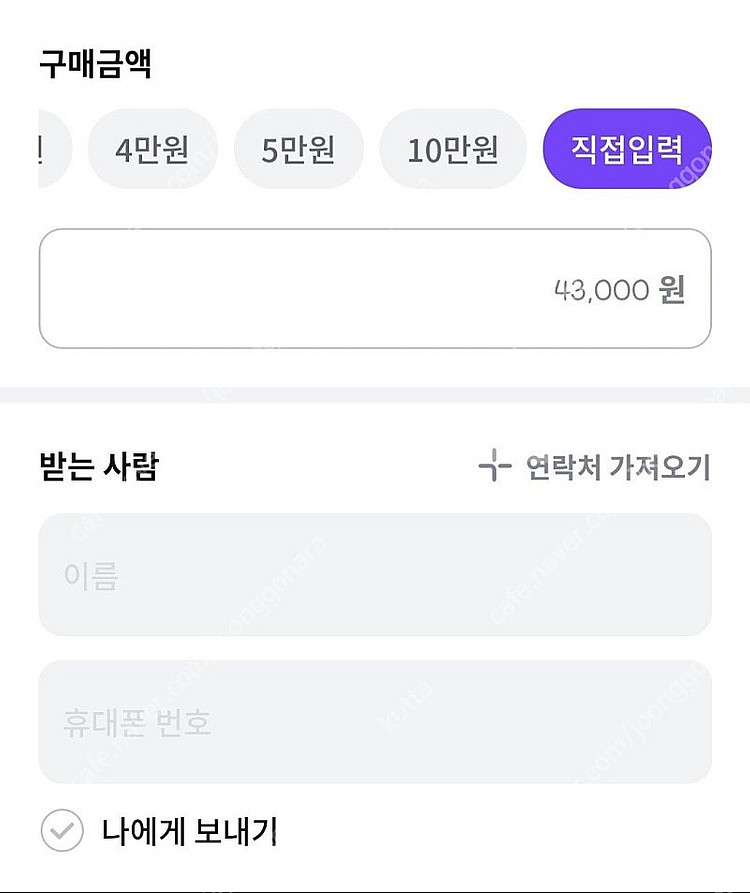Open 연락처 가져오기 contact import link

pos(617,467)
